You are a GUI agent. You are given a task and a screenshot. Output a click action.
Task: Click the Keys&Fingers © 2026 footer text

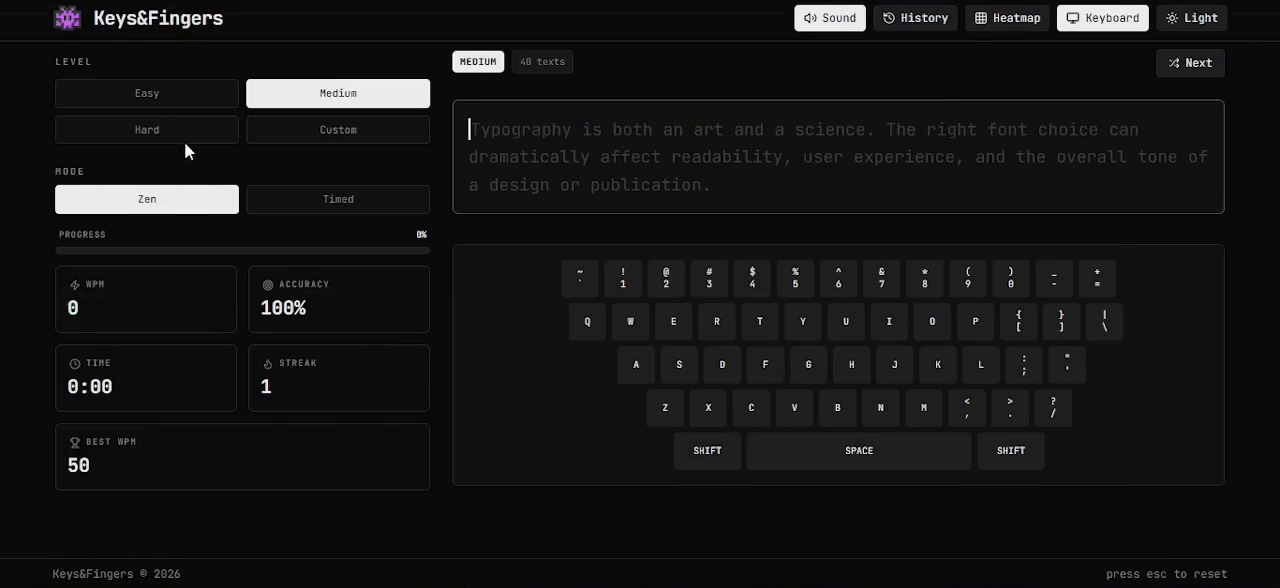[117, 574]
